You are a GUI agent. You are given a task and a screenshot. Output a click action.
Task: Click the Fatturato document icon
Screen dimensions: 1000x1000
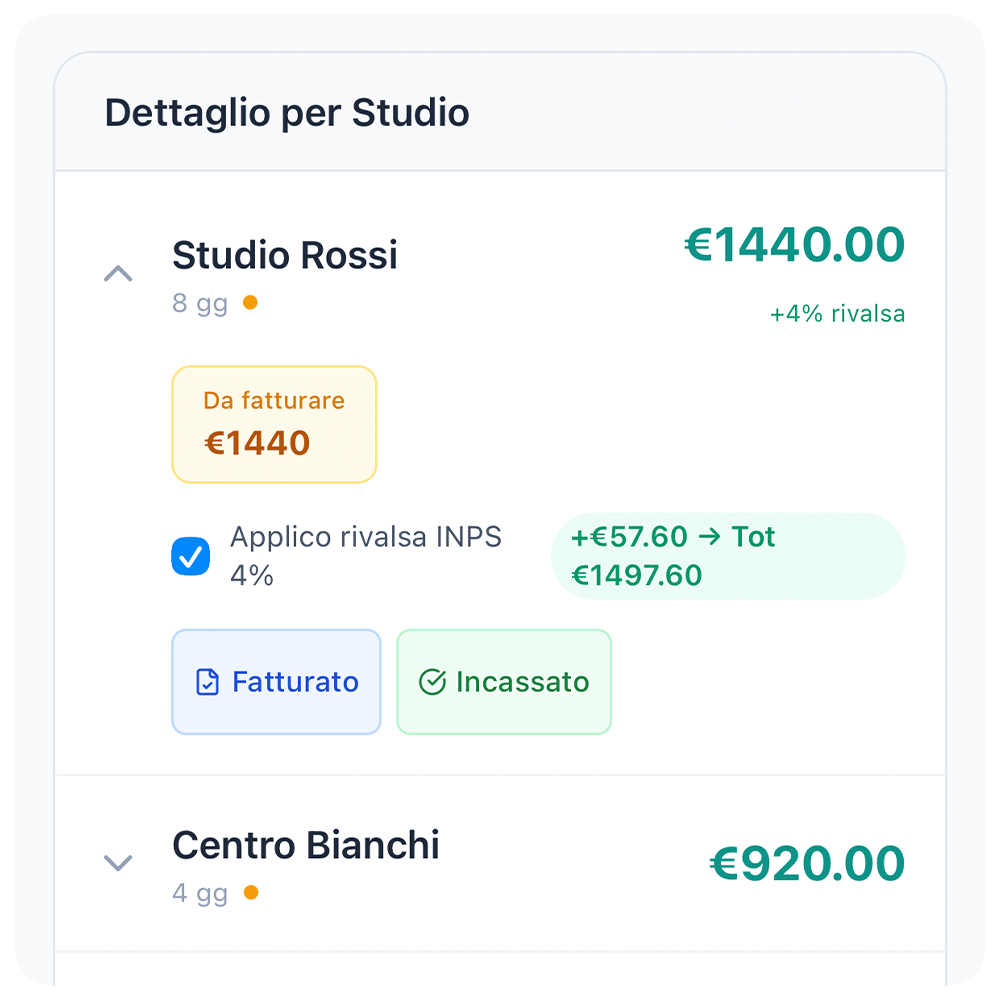coord(207,683)
